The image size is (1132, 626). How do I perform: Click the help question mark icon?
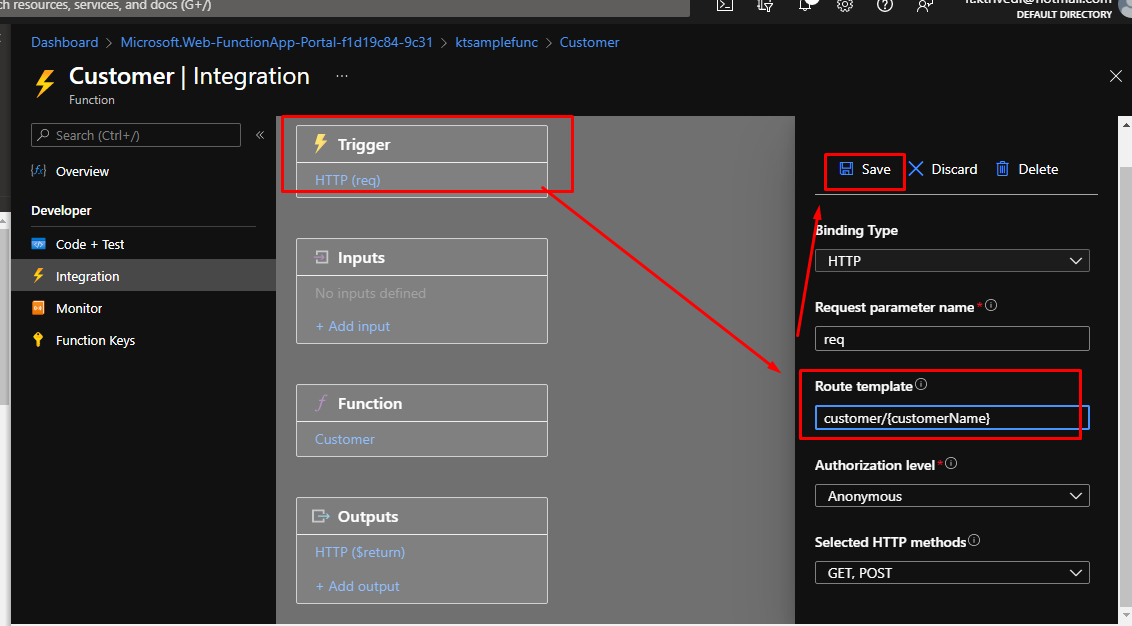884,5
